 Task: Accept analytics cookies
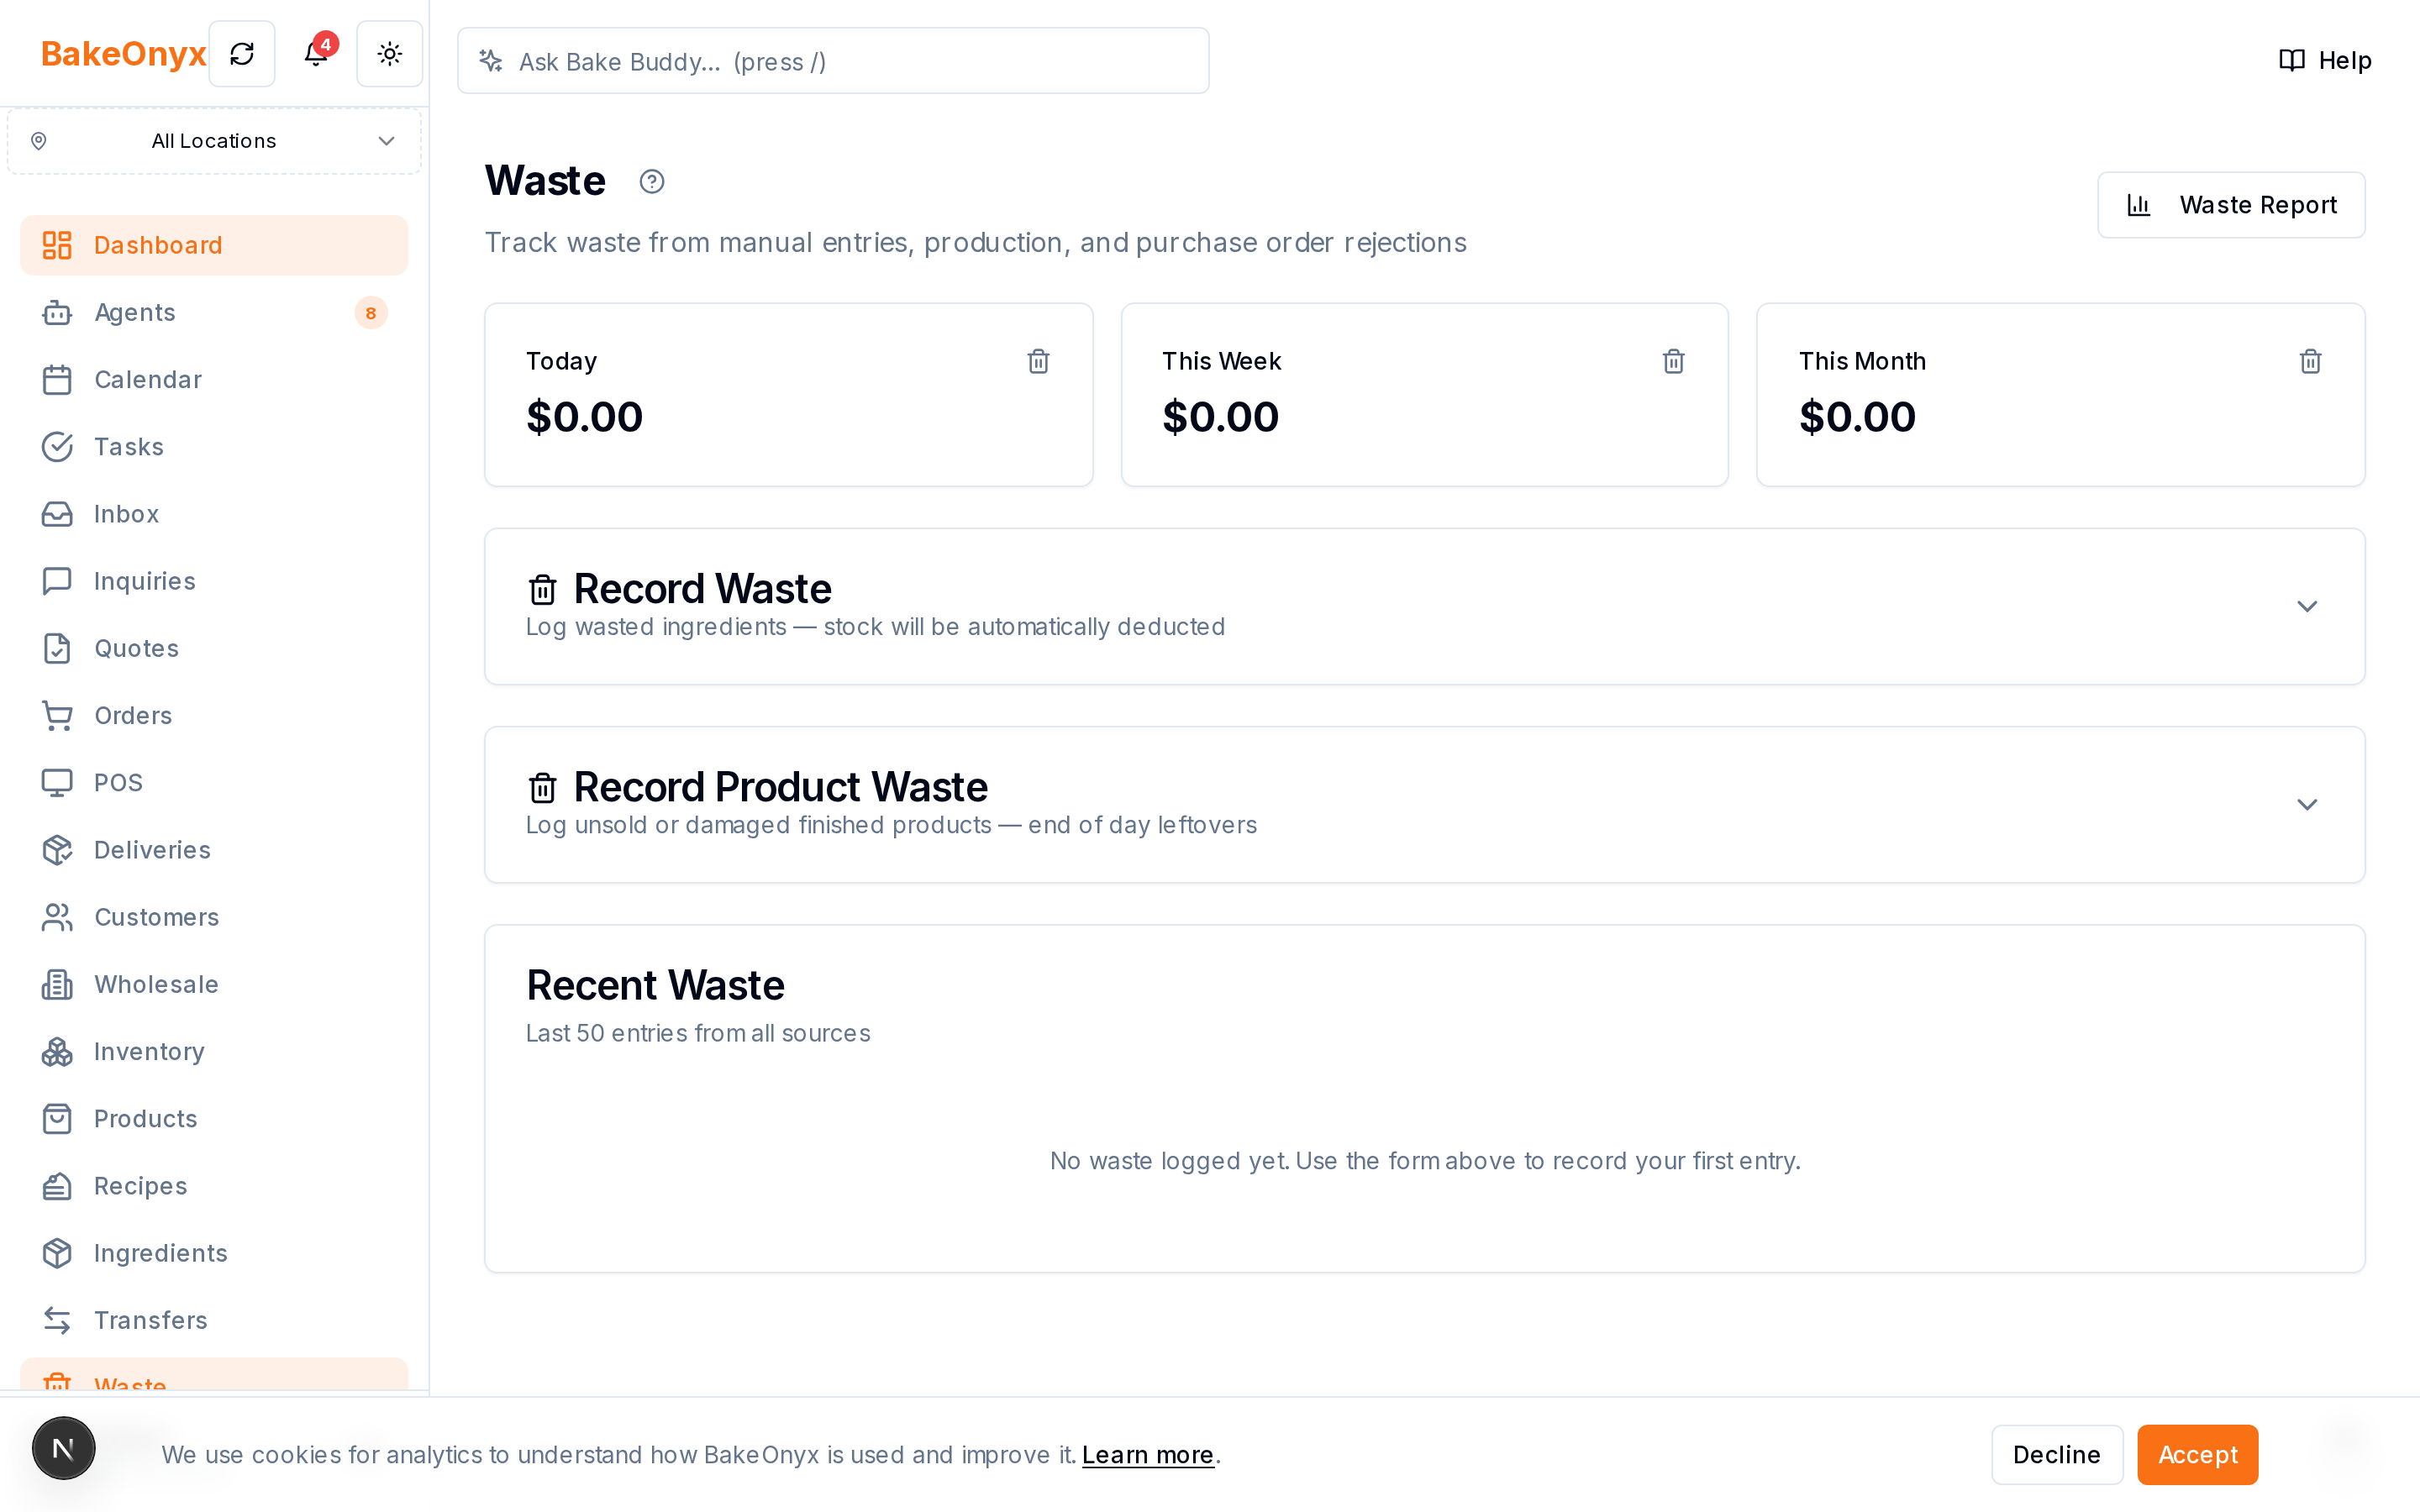click(x=2197, y=1455)
